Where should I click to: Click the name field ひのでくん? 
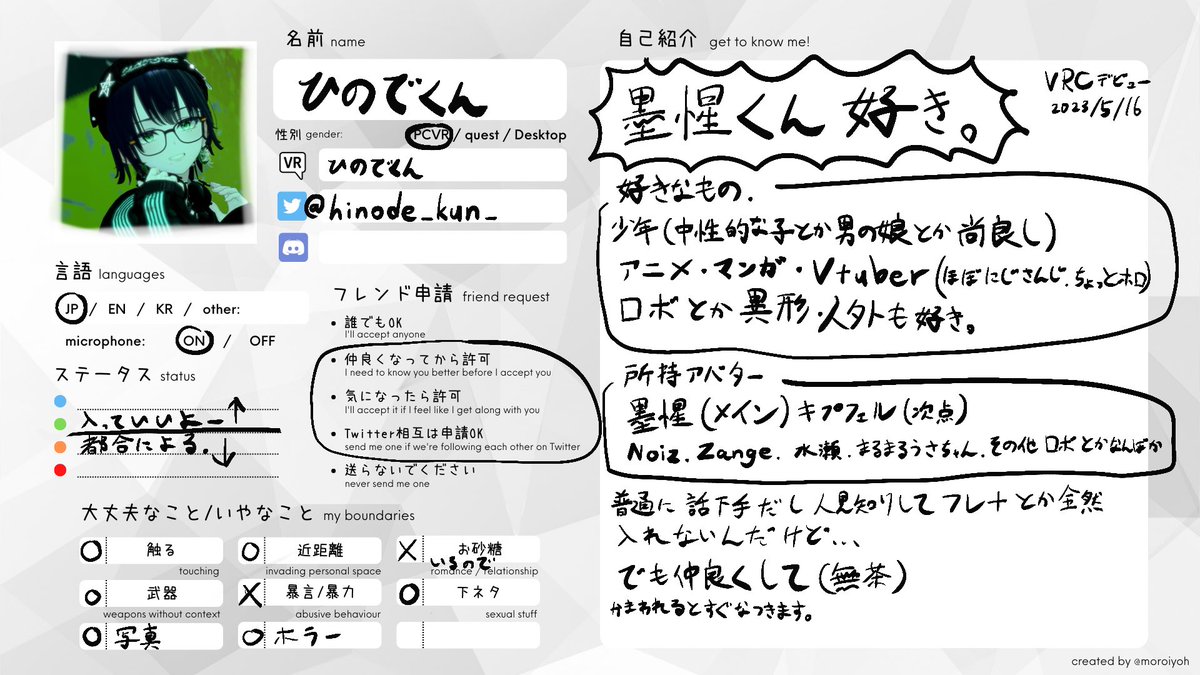point(420,89)
